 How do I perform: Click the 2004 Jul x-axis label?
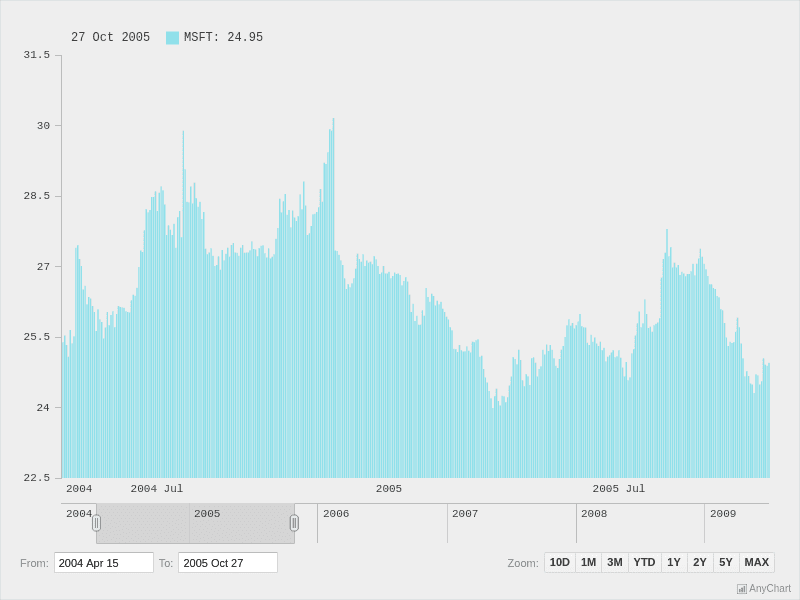point(157,489)
